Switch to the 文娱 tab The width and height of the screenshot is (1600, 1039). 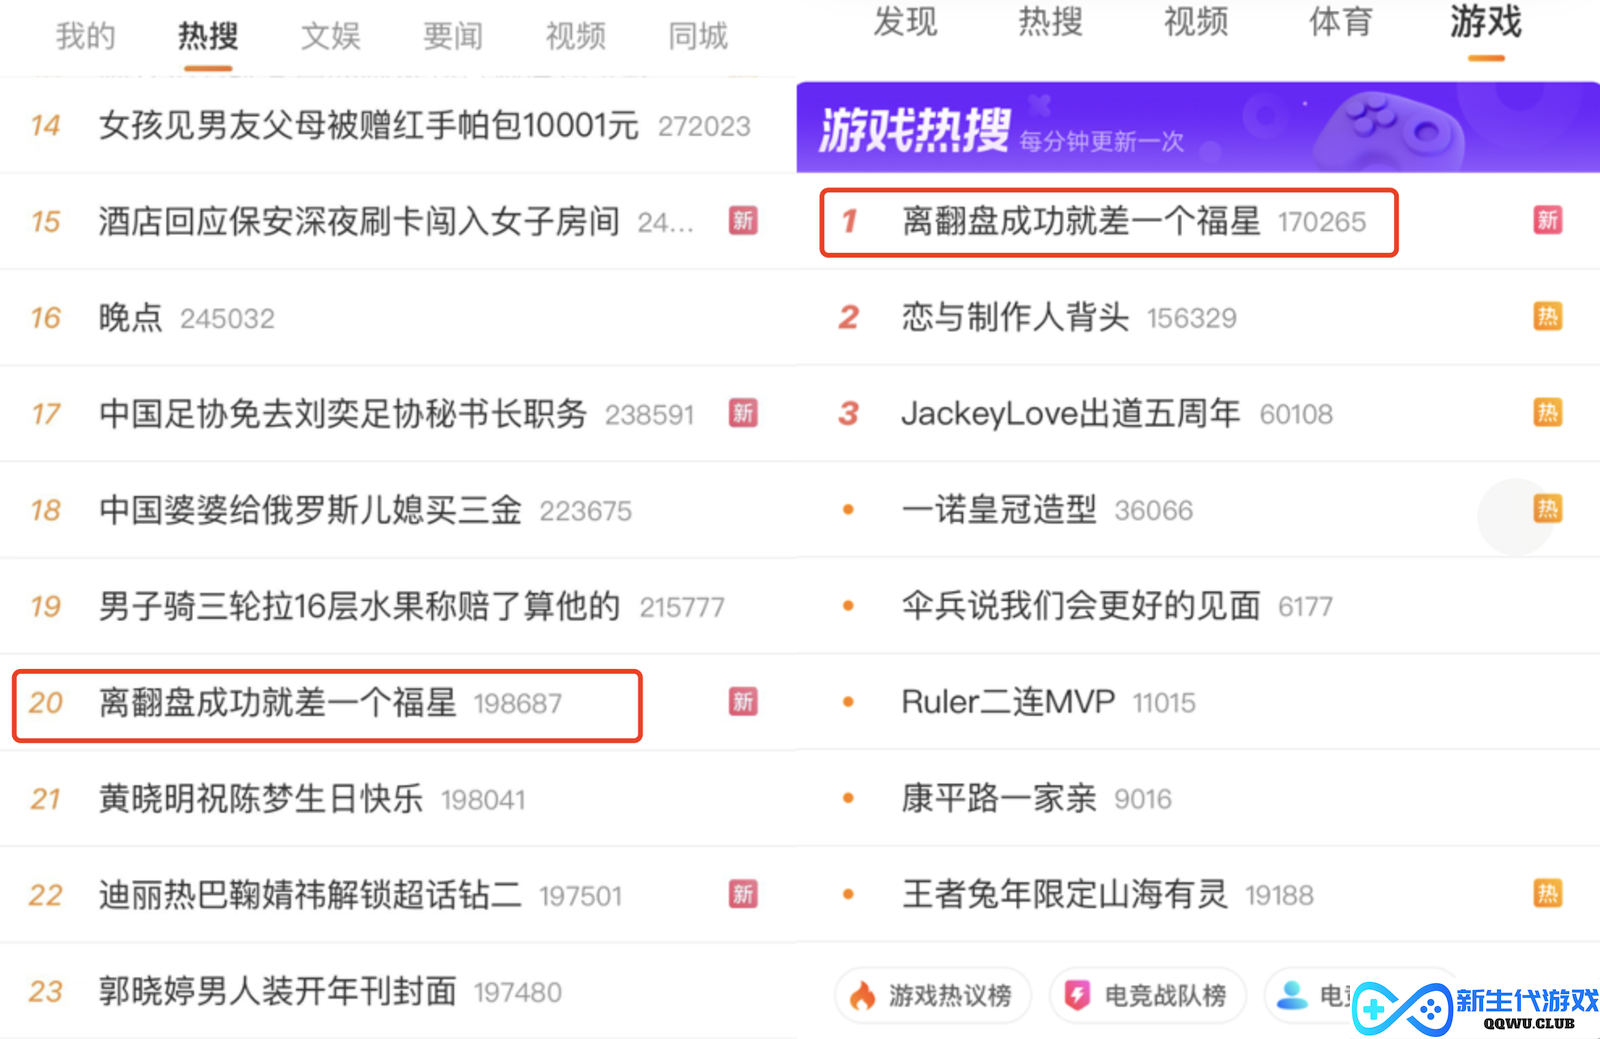tap(330, 37)
